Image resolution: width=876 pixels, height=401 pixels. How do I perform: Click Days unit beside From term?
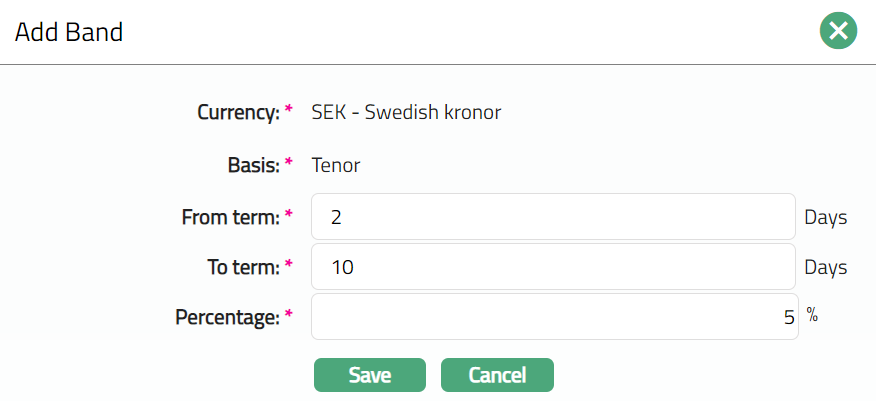point(825,217)
